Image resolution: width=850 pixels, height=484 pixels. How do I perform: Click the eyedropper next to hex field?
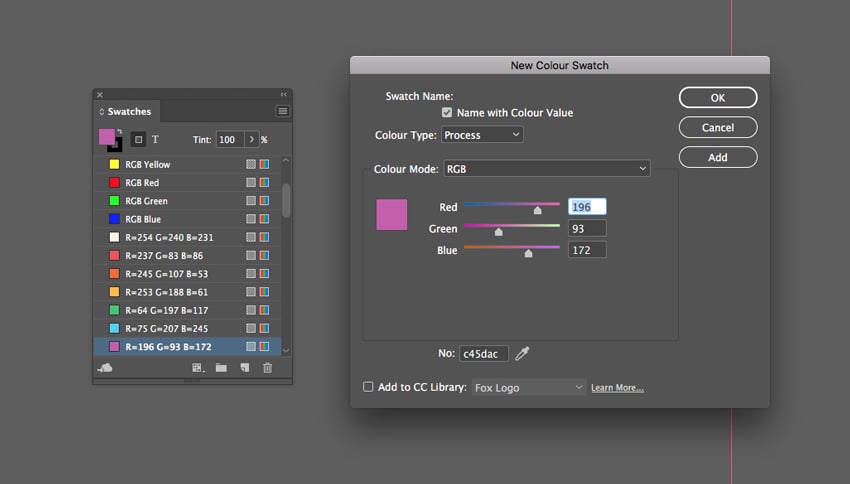522,353
